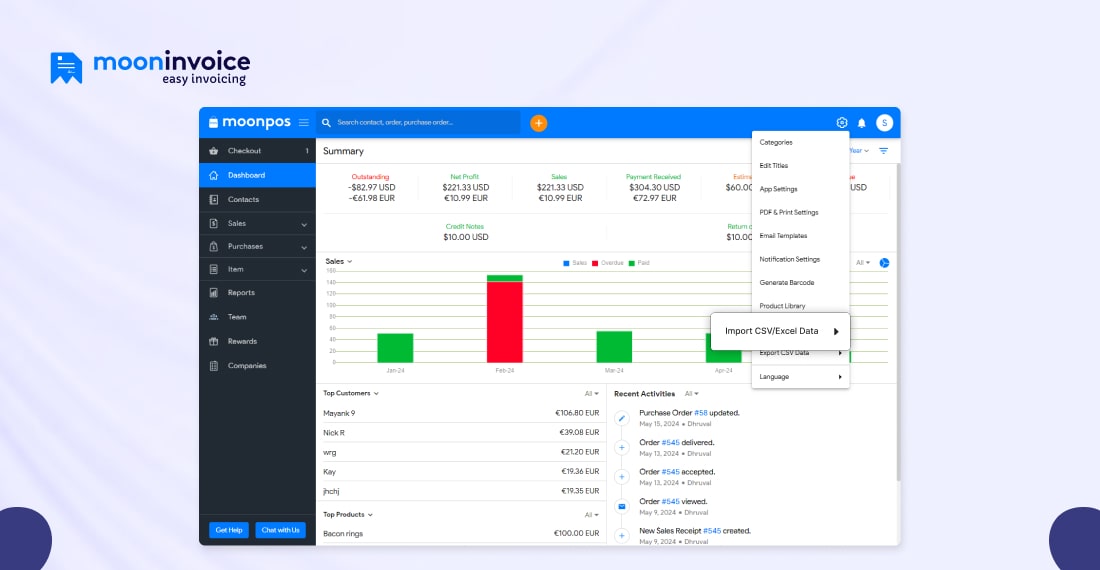Click the Team people icon in sidebar
This screenshot has width=1100, height=570.
tap(214, 317)
